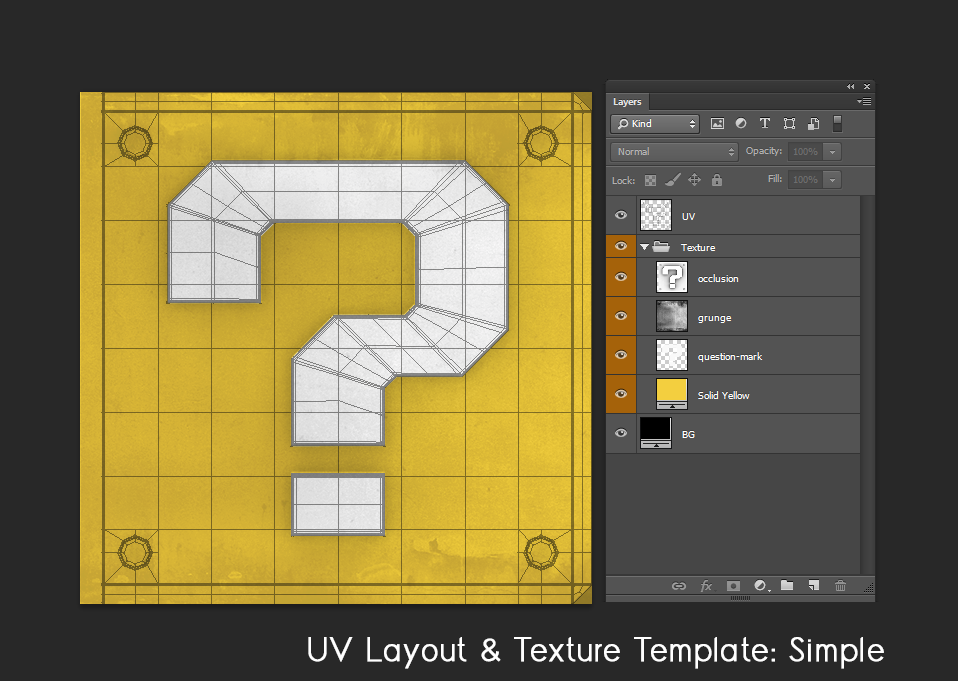Select the Texture group name
958x681 pixels.
pos(698,247)
